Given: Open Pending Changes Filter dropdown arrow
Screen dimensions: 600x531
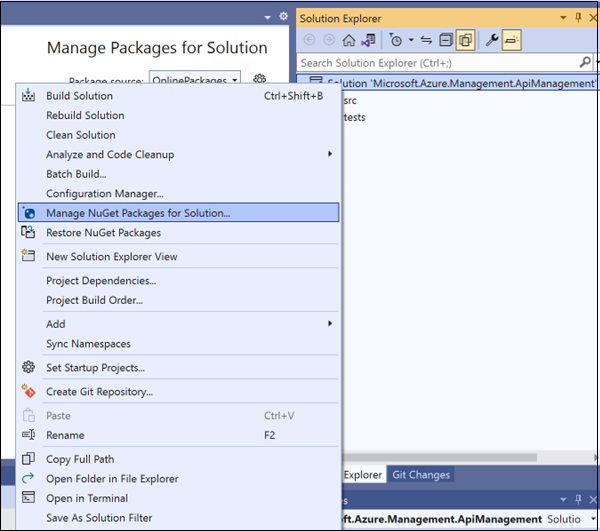Looking at the screenshot, I should click(411, 40).
